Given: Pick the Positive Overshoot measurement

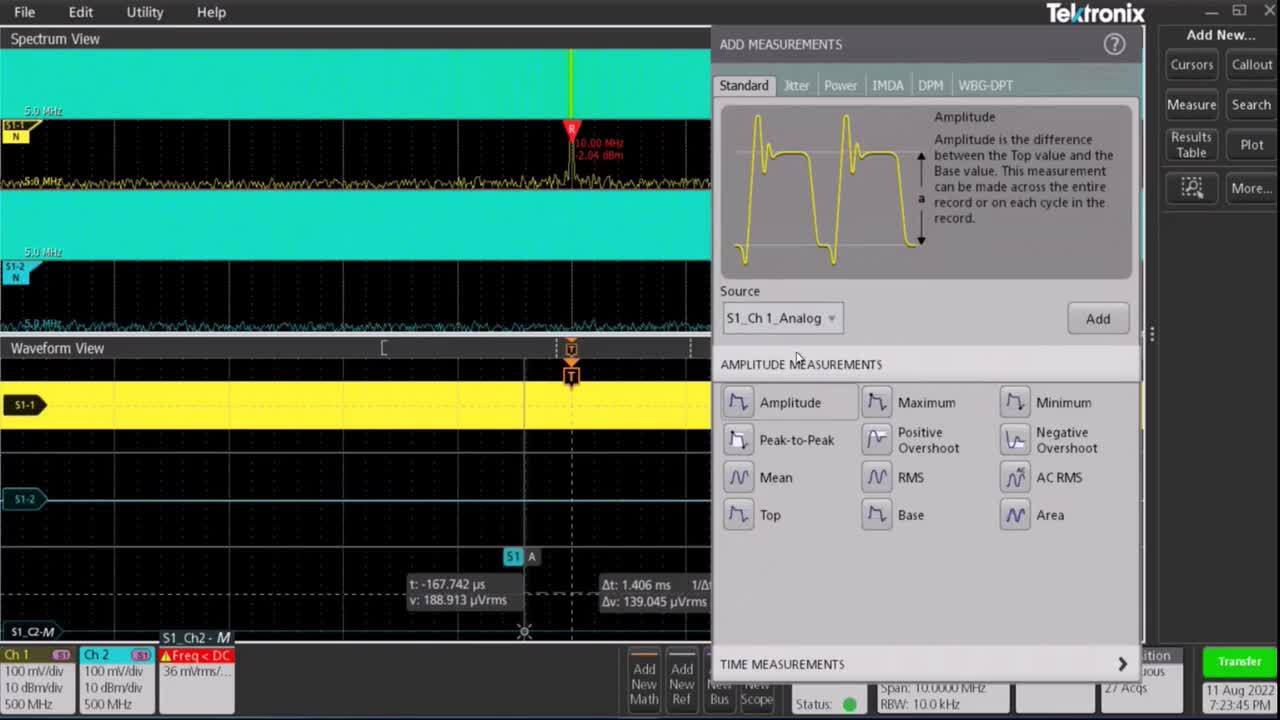Looking at the screenshot, I should (x=876, y=440).
